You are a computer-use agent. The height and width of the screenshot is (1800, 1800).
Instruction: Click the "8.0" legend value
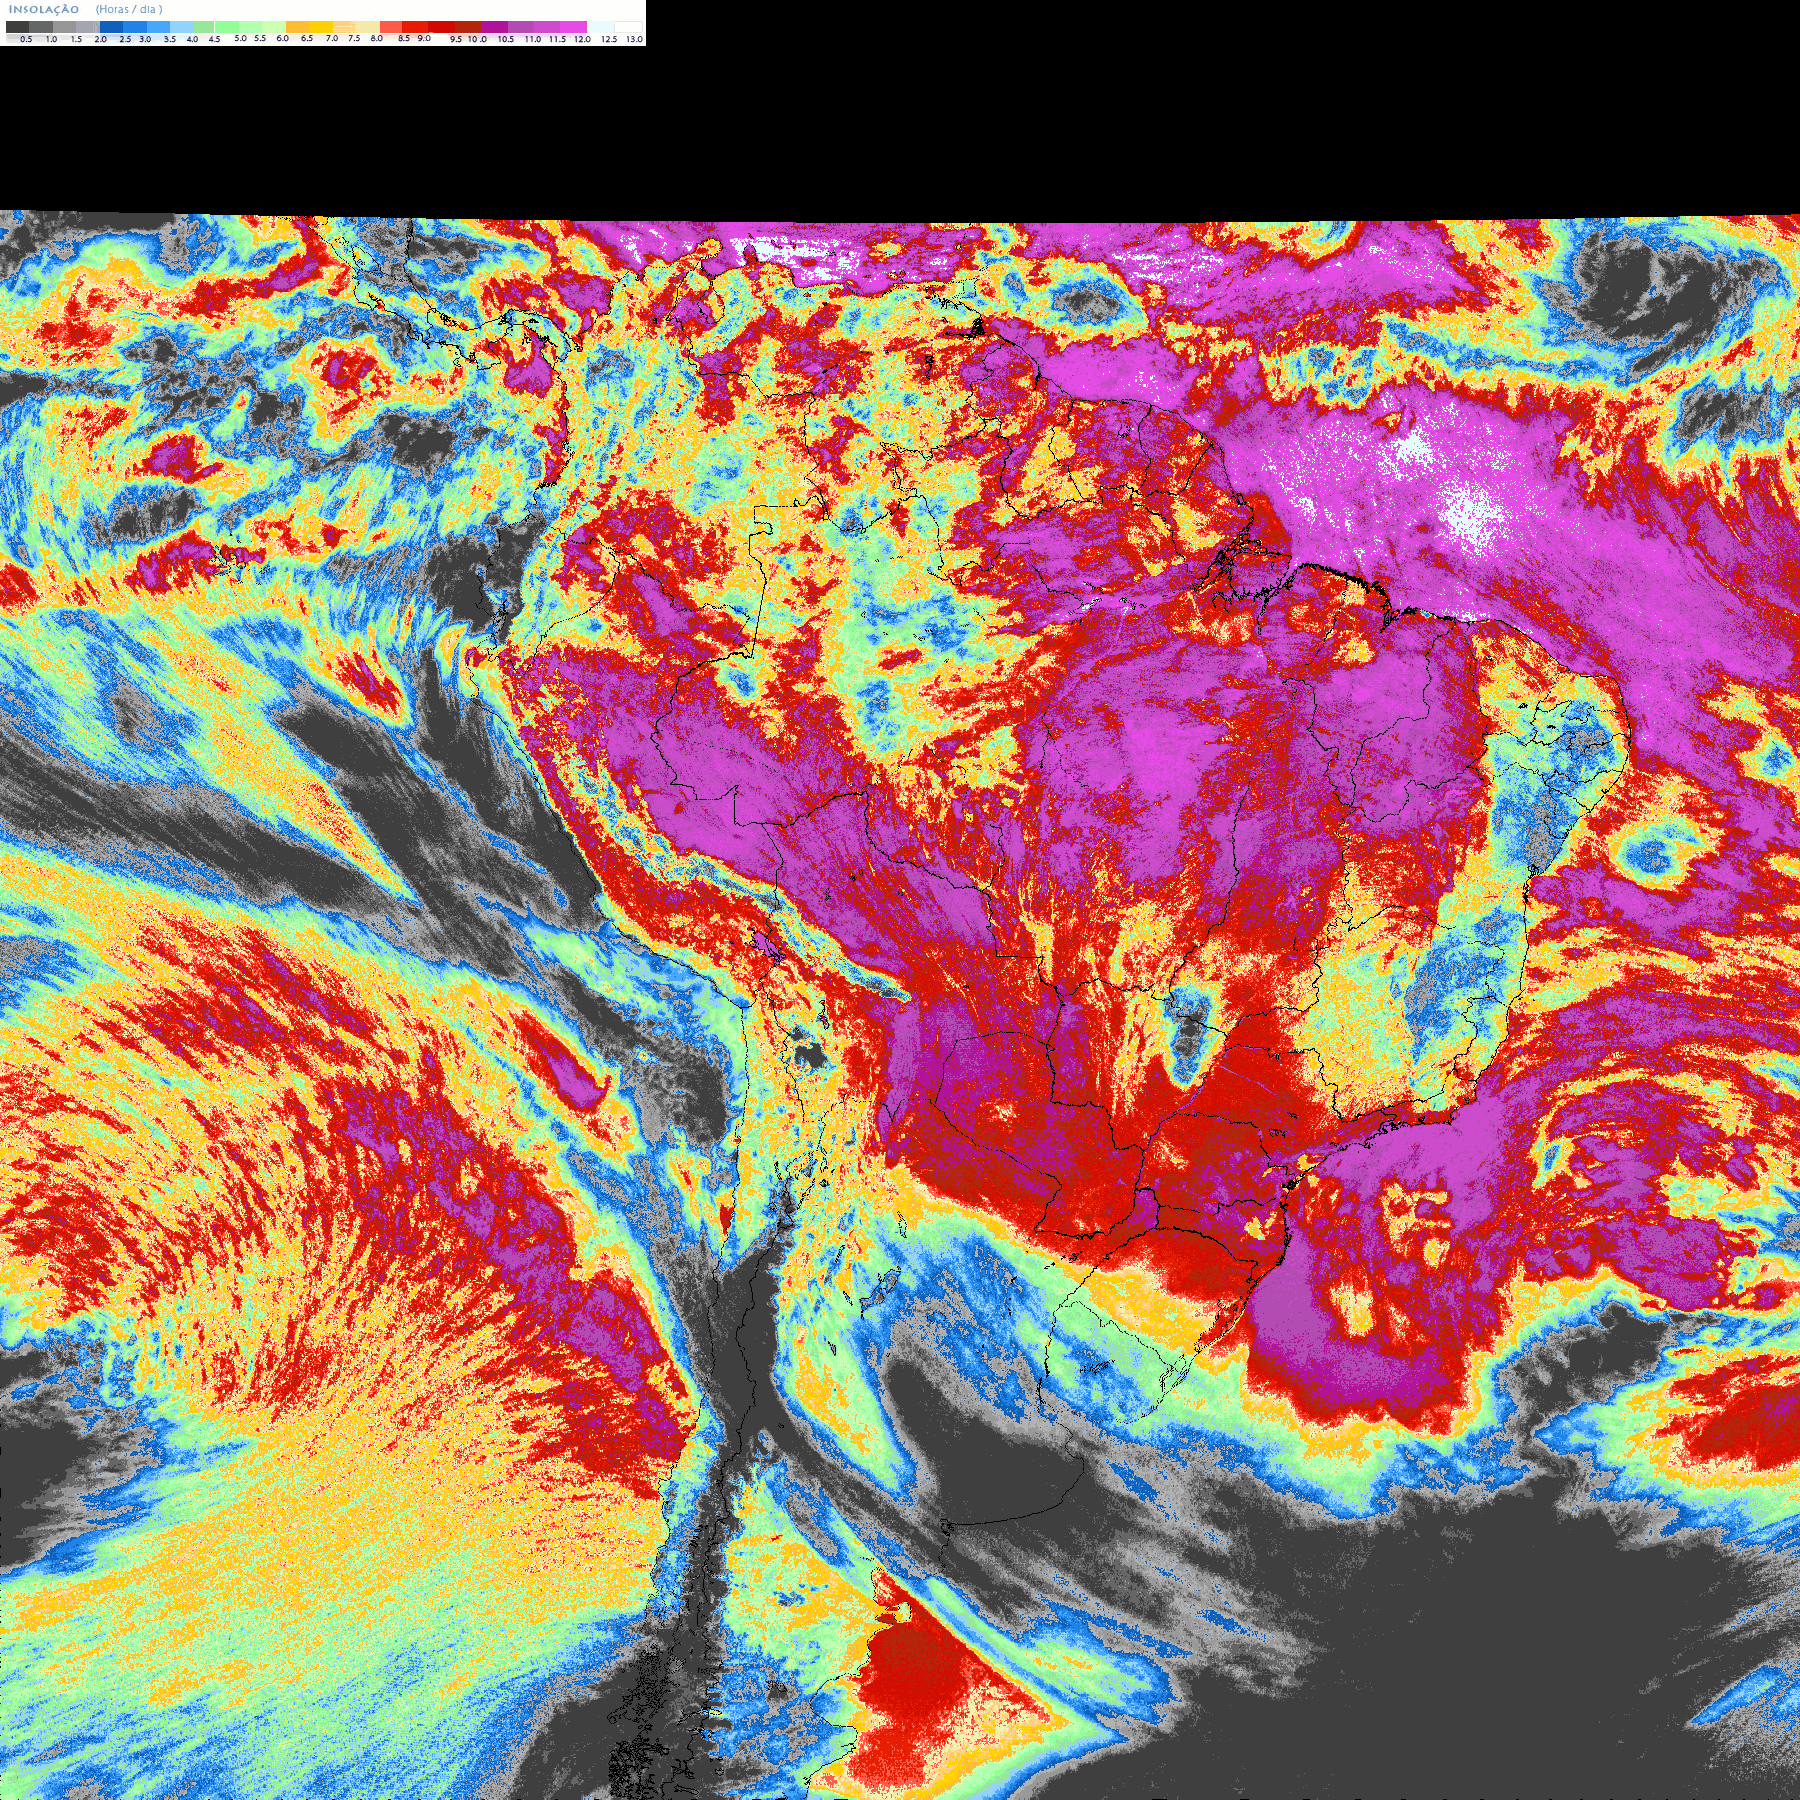coord(377,38)
